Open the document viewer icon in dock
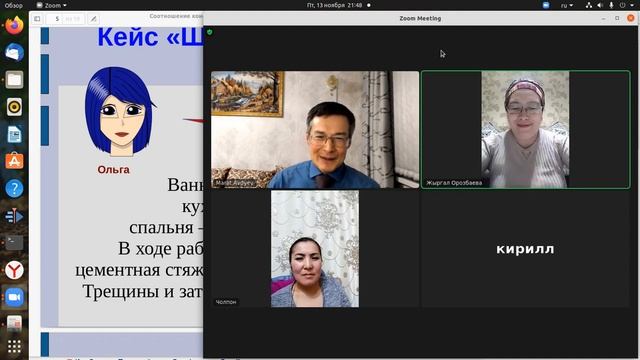The height and width of the screenshot is (360, 640). tap(14, 323)
